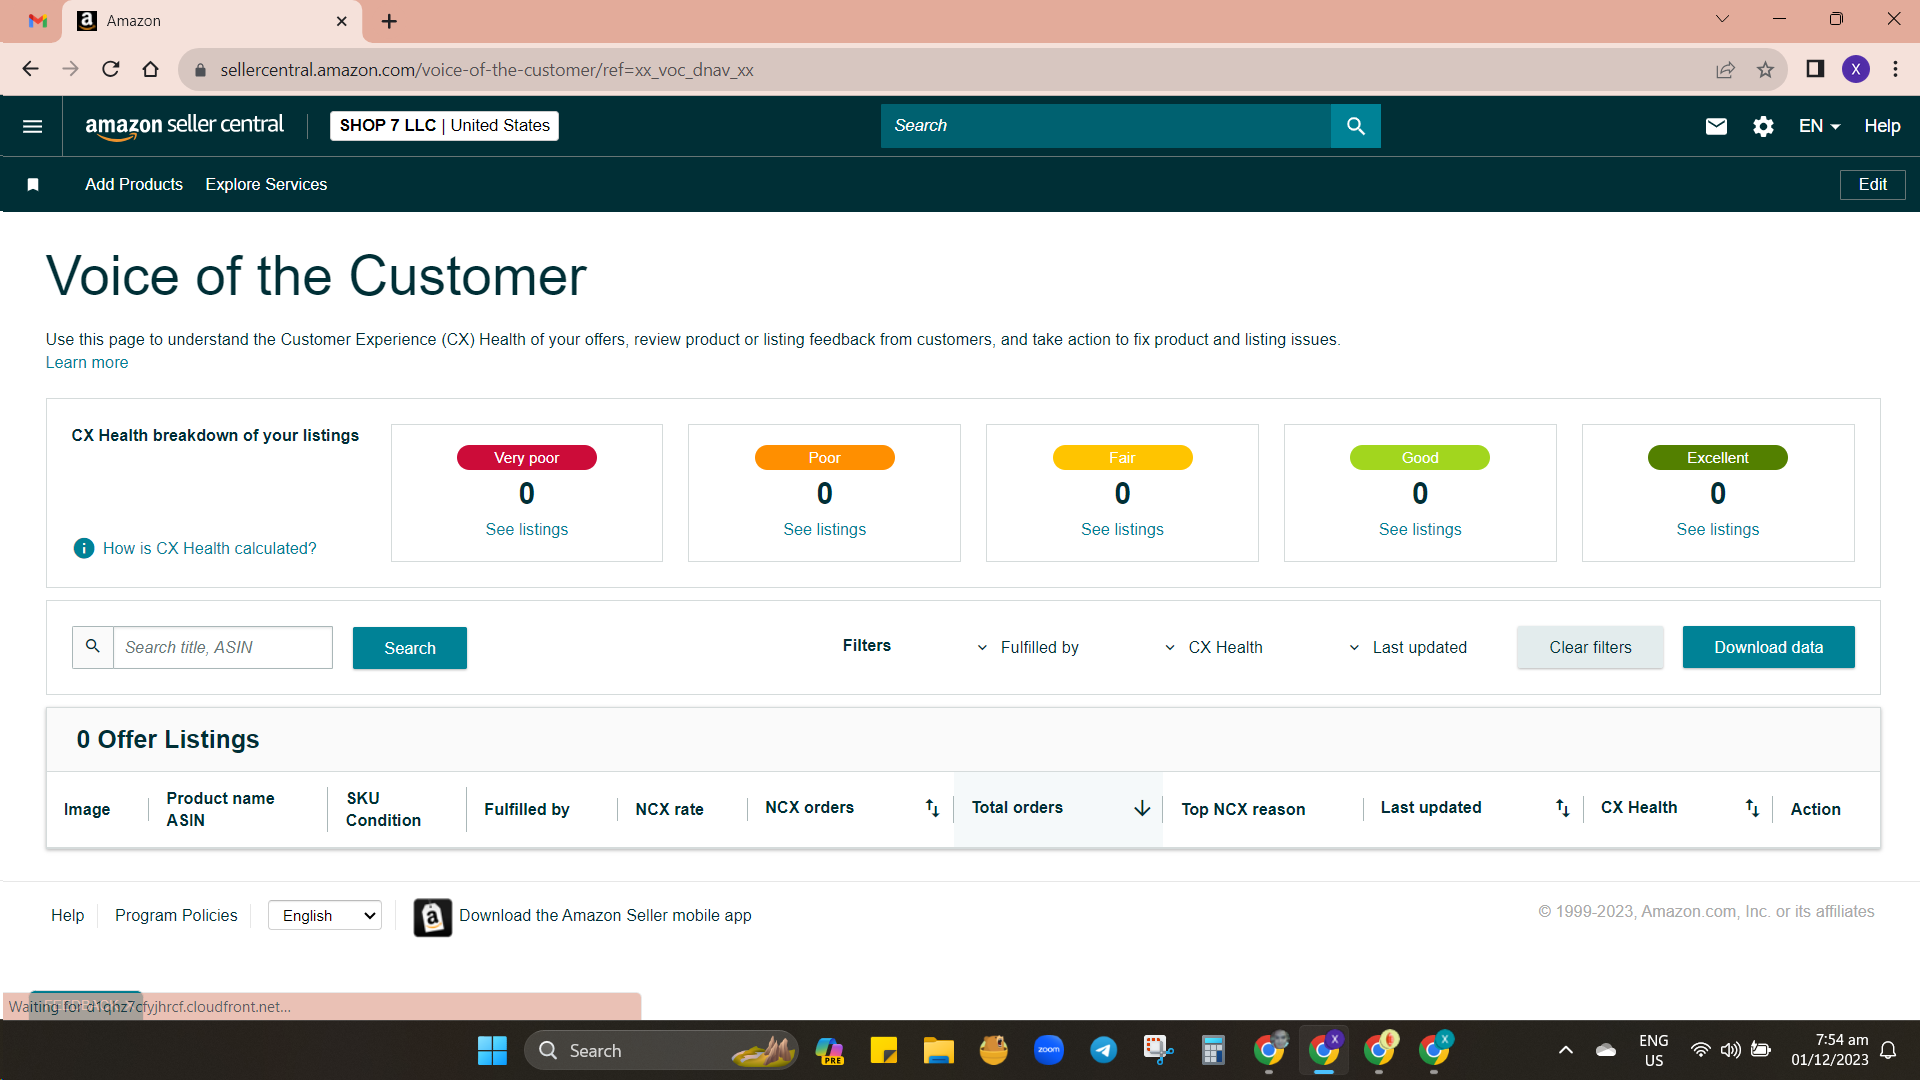
Task: Open Windows Start menu
Action: [x=492, y=1050]
